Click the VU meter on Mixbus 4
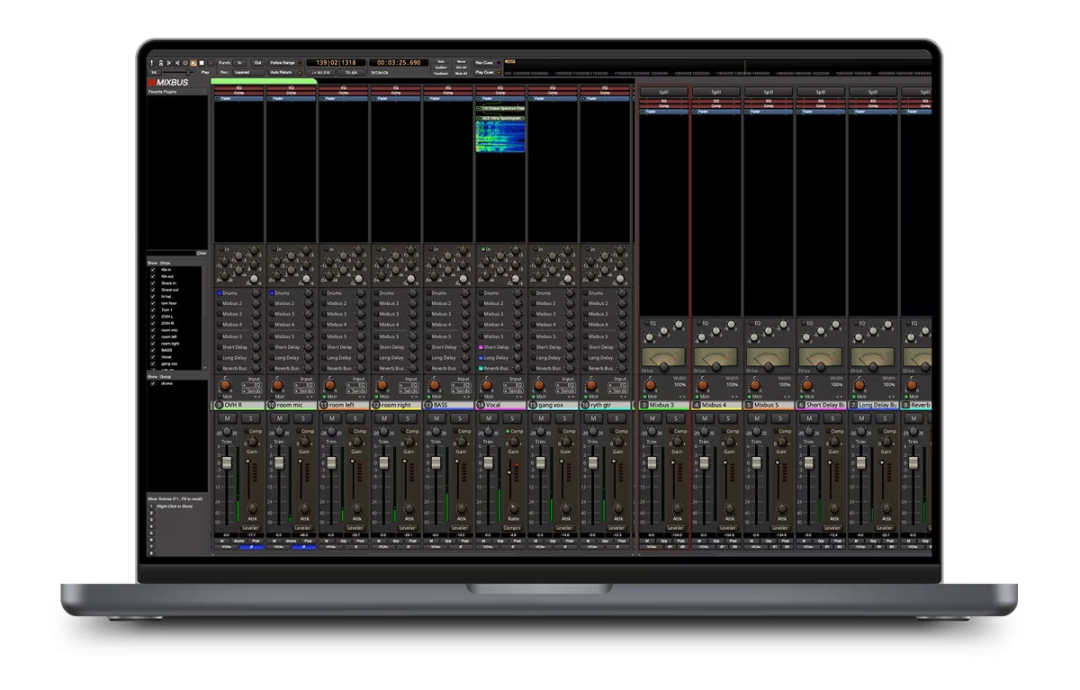 [716, 357]
